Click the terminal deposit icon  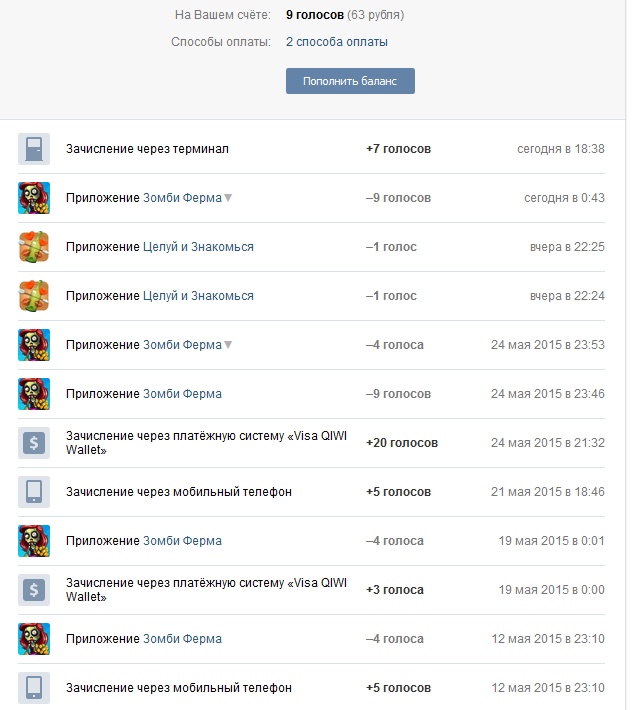tap(34, 149)
